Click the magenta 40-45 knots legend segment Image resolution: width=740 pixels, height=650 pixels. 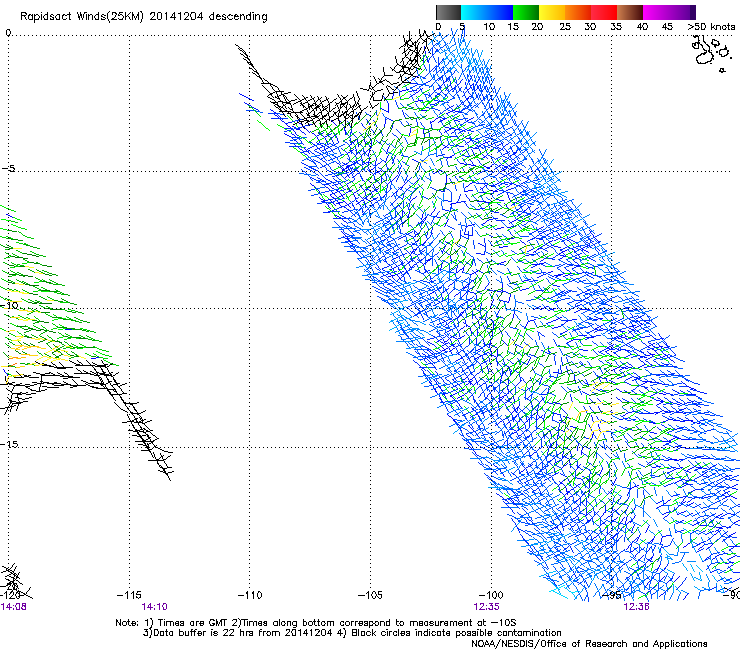tap(656, 12)
